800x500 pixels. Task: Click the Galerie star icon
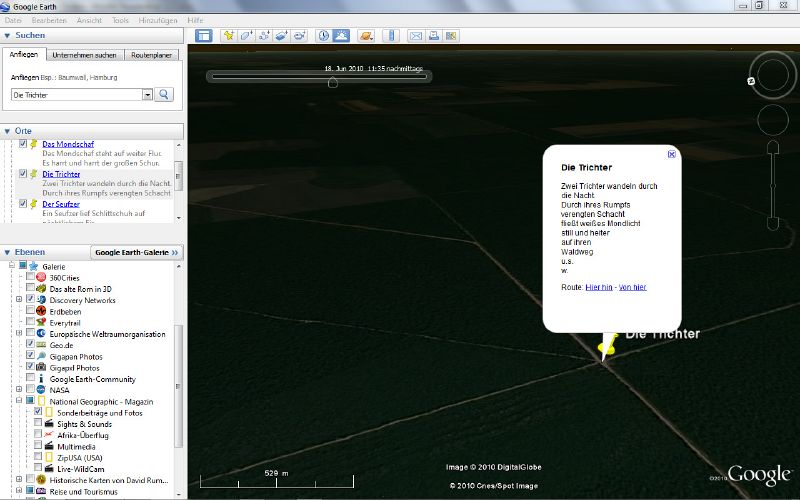coord(34,266)
